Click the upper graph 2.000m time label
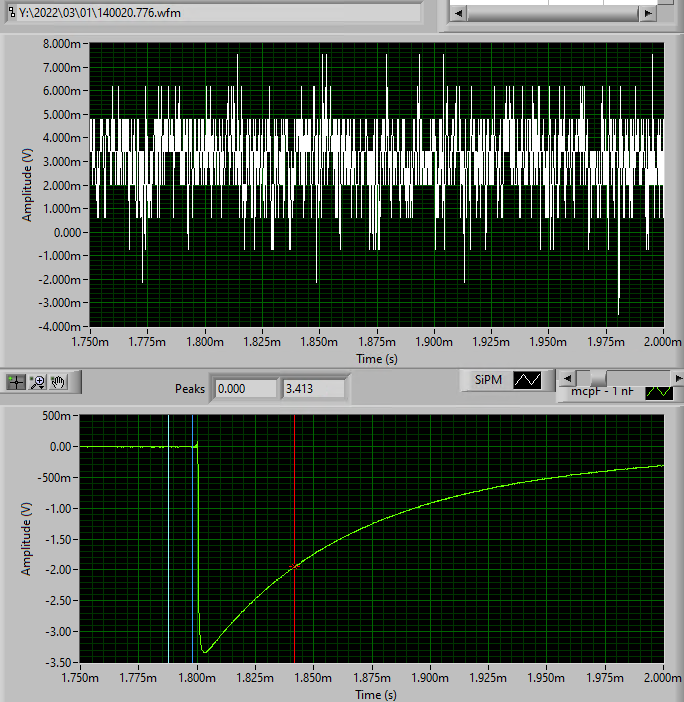 (x=663, y=342)
